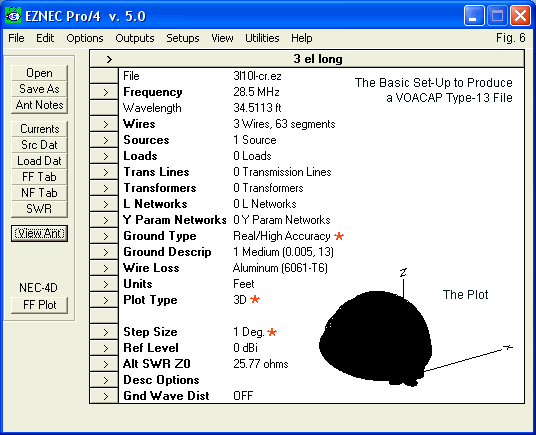Click the SWR button
This screenshot has height=435, width=536.
tap(39, 209)
